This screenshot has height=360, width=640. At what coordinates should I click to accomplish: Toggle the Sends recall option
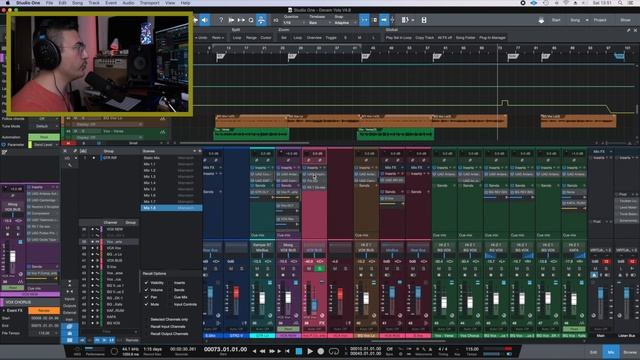coord(179,290)
